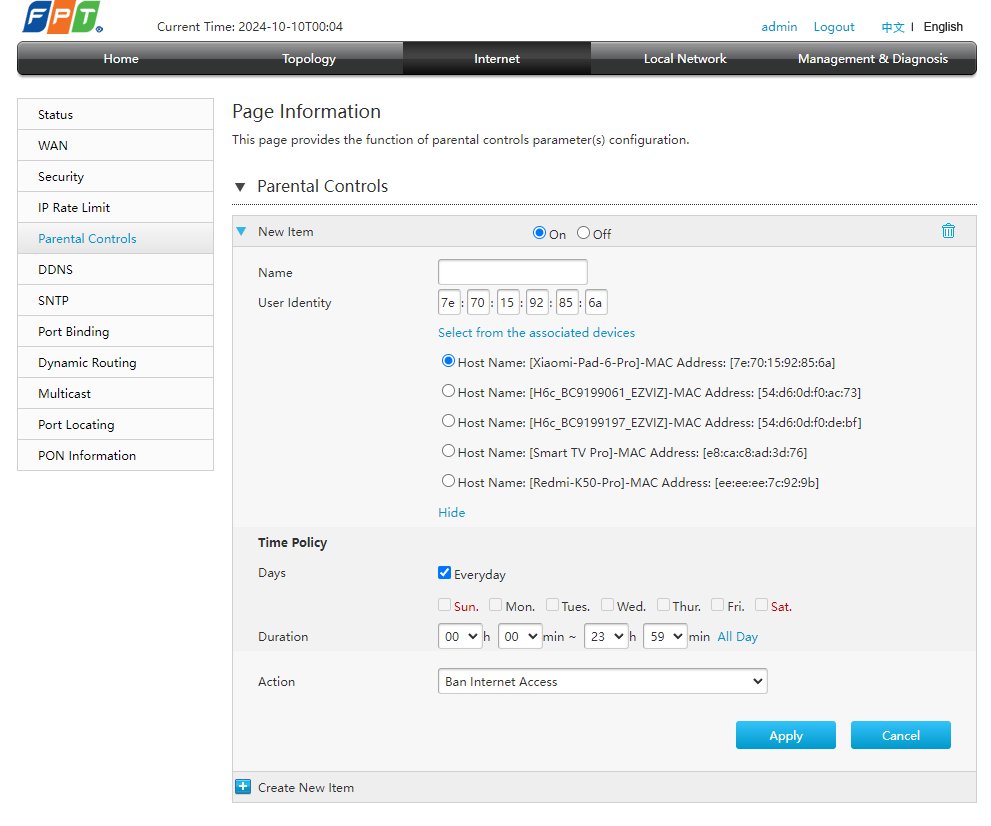Image resolution: width=991 pixels, height=826 pixels.
Task: Open WAN in the sidebar
Action: coord(116,145)
